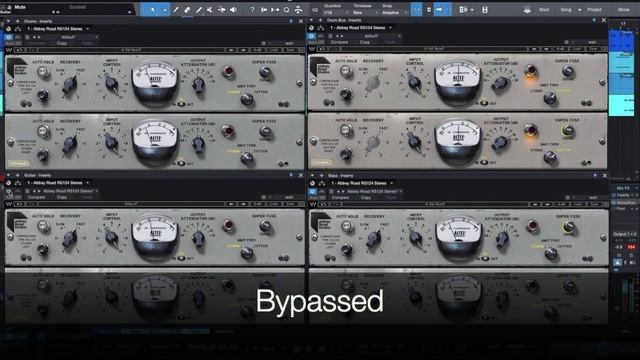640x360 pixels.
Task: Select the Listen speaker tool
Action: tap(233, 10)
